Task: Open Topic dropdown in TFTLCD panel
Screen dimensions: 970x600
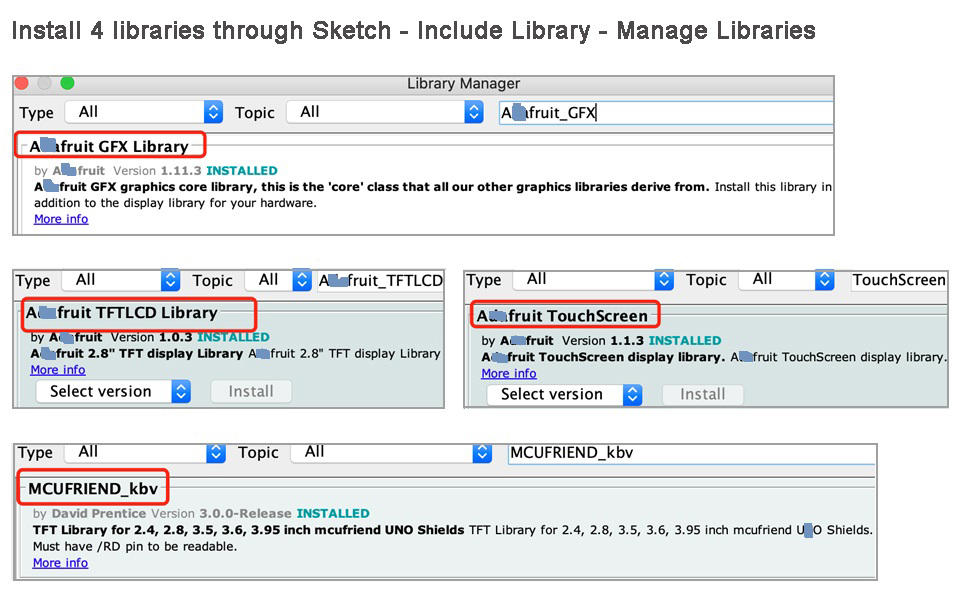Action: pos(278,280)
